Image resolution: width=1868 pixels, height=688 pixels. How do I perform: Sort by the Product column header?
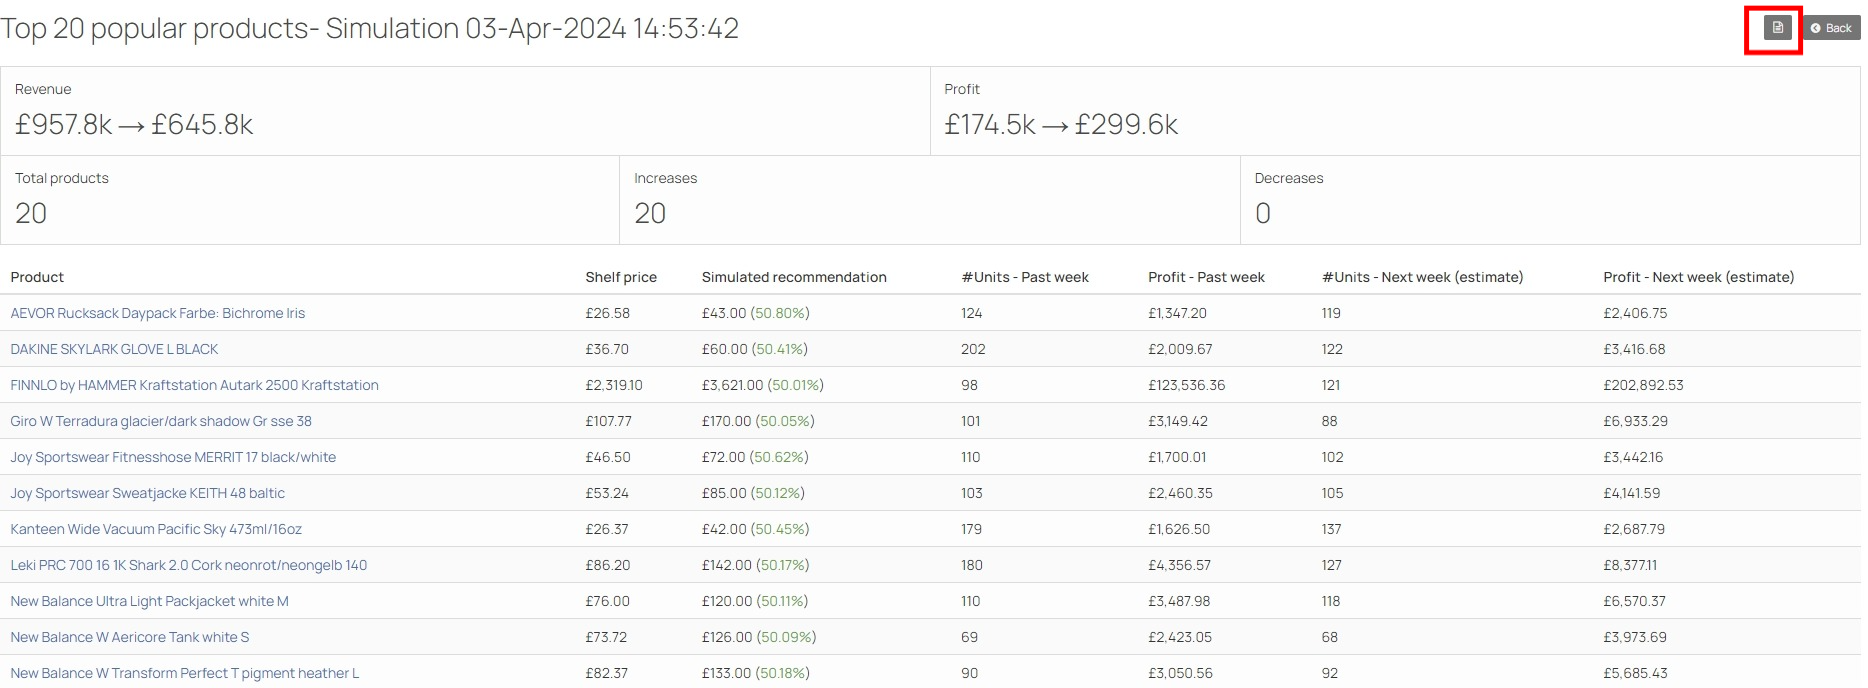click(x=37, y=277)
